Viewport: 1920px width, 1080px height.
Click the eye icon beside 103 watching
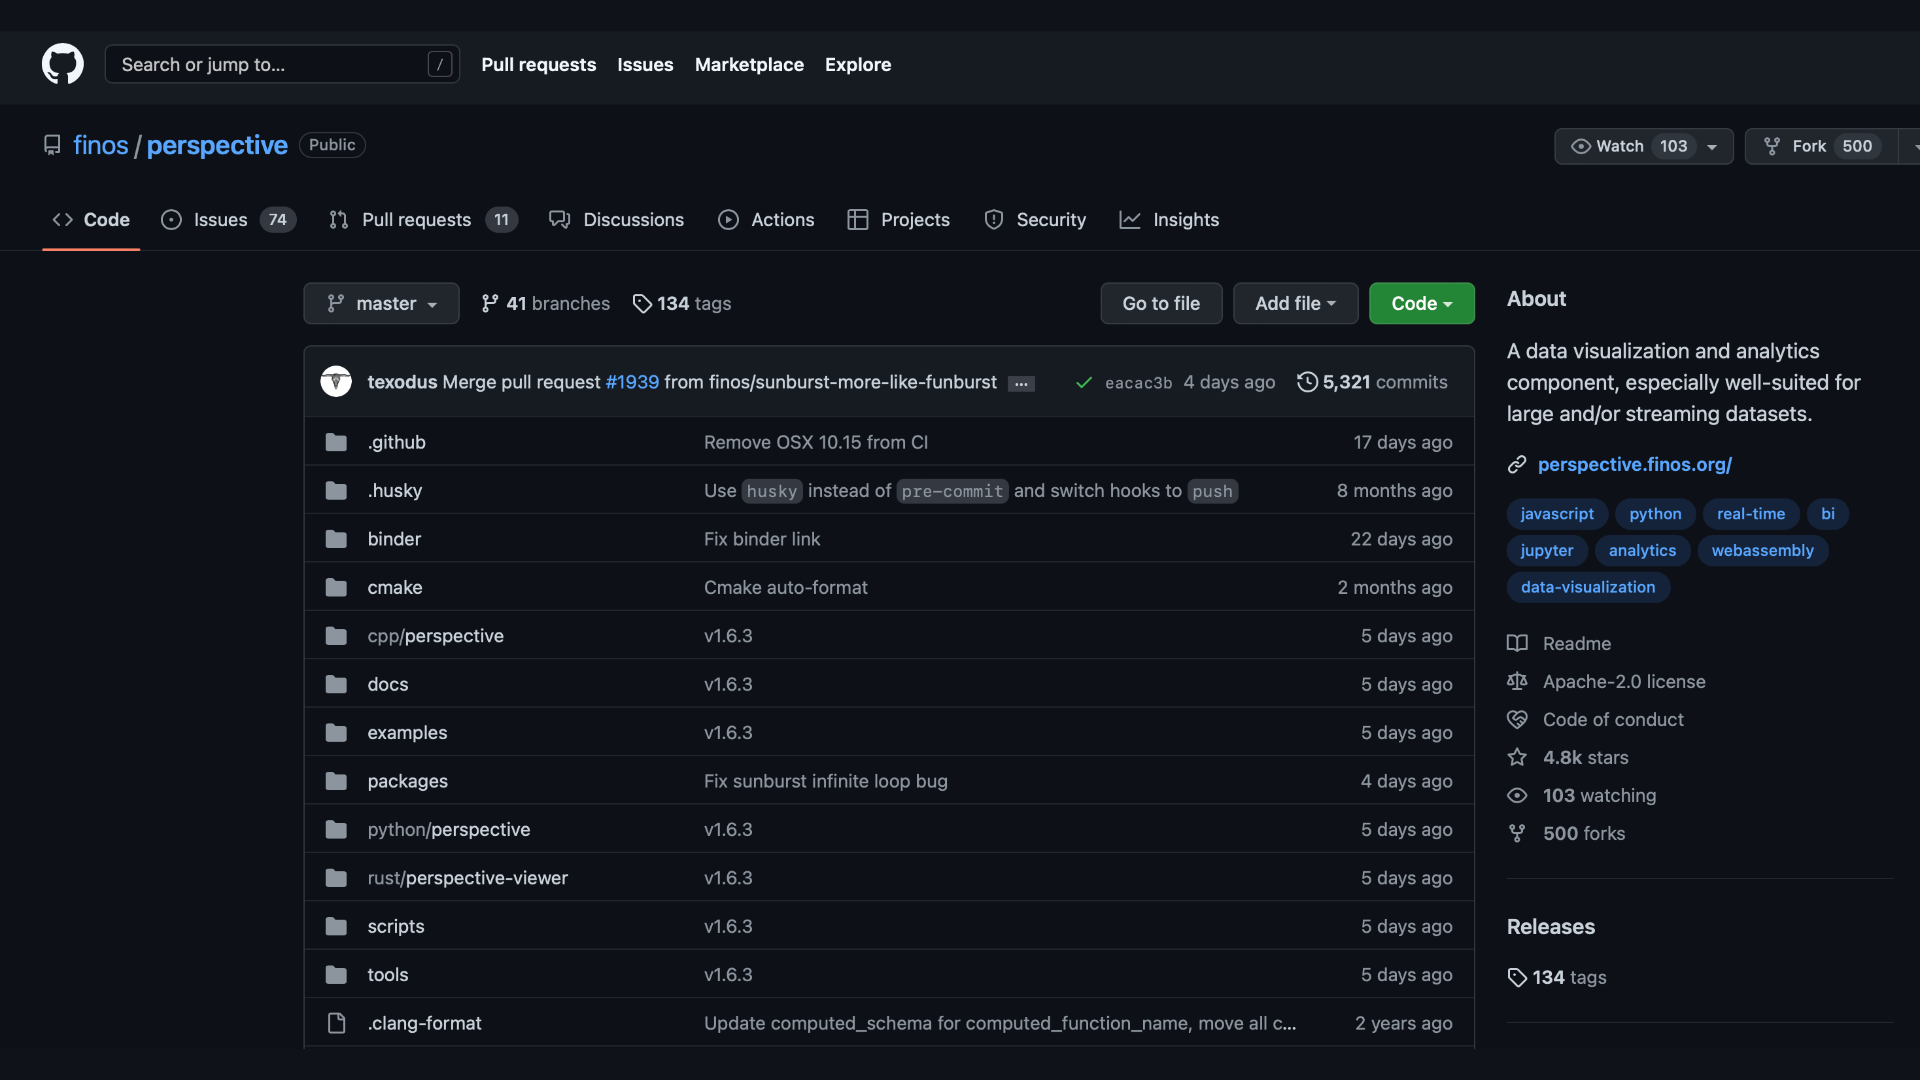(x=1517, y=796)
